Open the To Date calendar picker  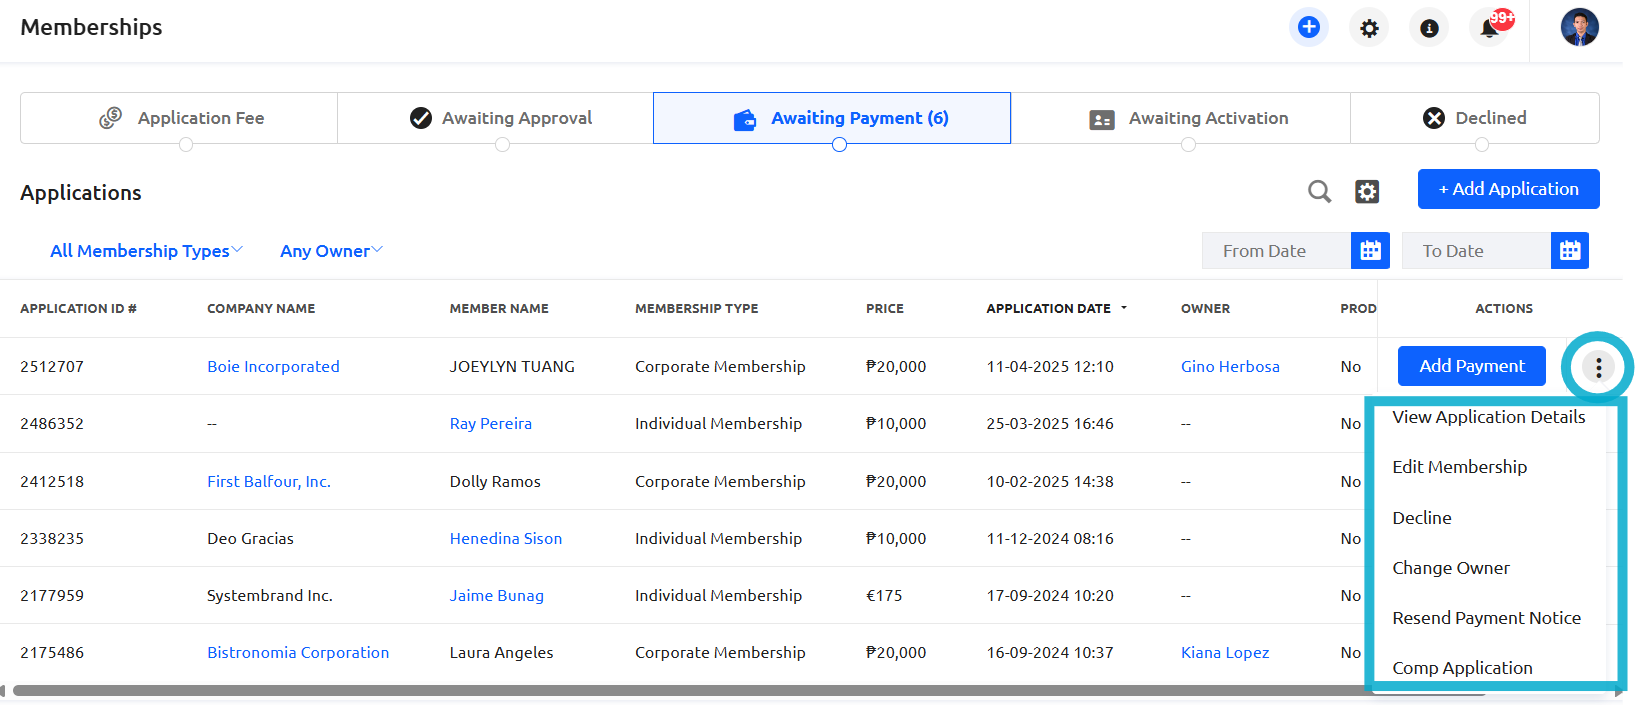(x=1570, y=251)
